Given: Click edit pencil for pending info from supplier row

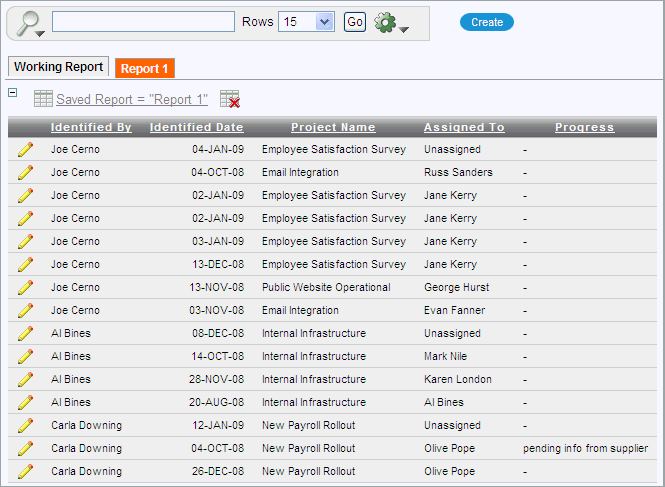Looking at the screenshot, I should [x=25, y=449].
